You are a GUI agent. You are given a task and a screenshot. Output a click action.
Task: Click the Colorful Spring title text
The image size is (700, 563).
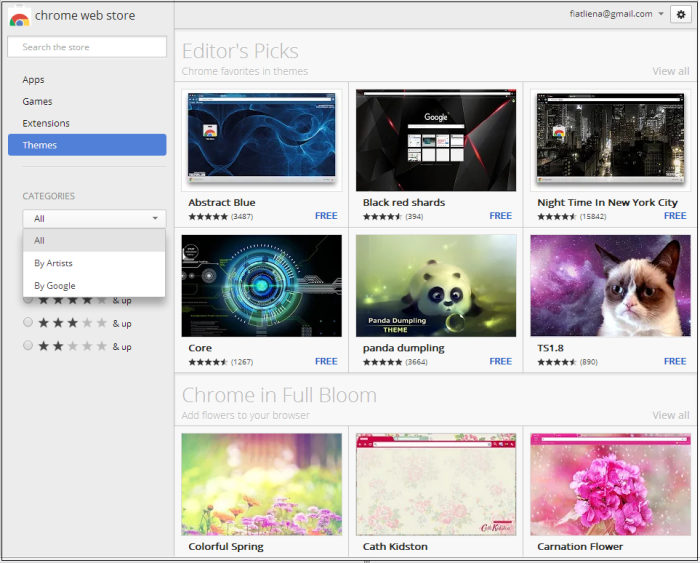[x=226, y=547]
